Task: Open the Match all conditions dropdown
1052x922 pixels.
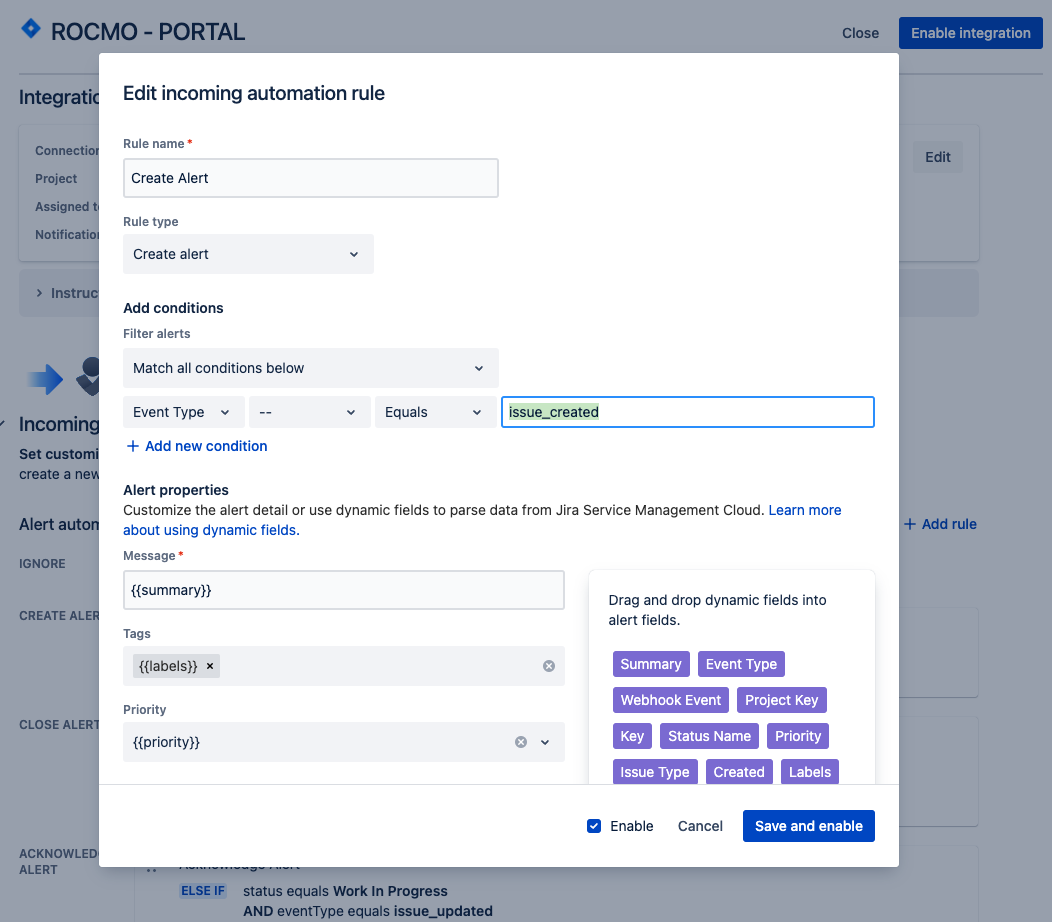Action: pos(311,368)
